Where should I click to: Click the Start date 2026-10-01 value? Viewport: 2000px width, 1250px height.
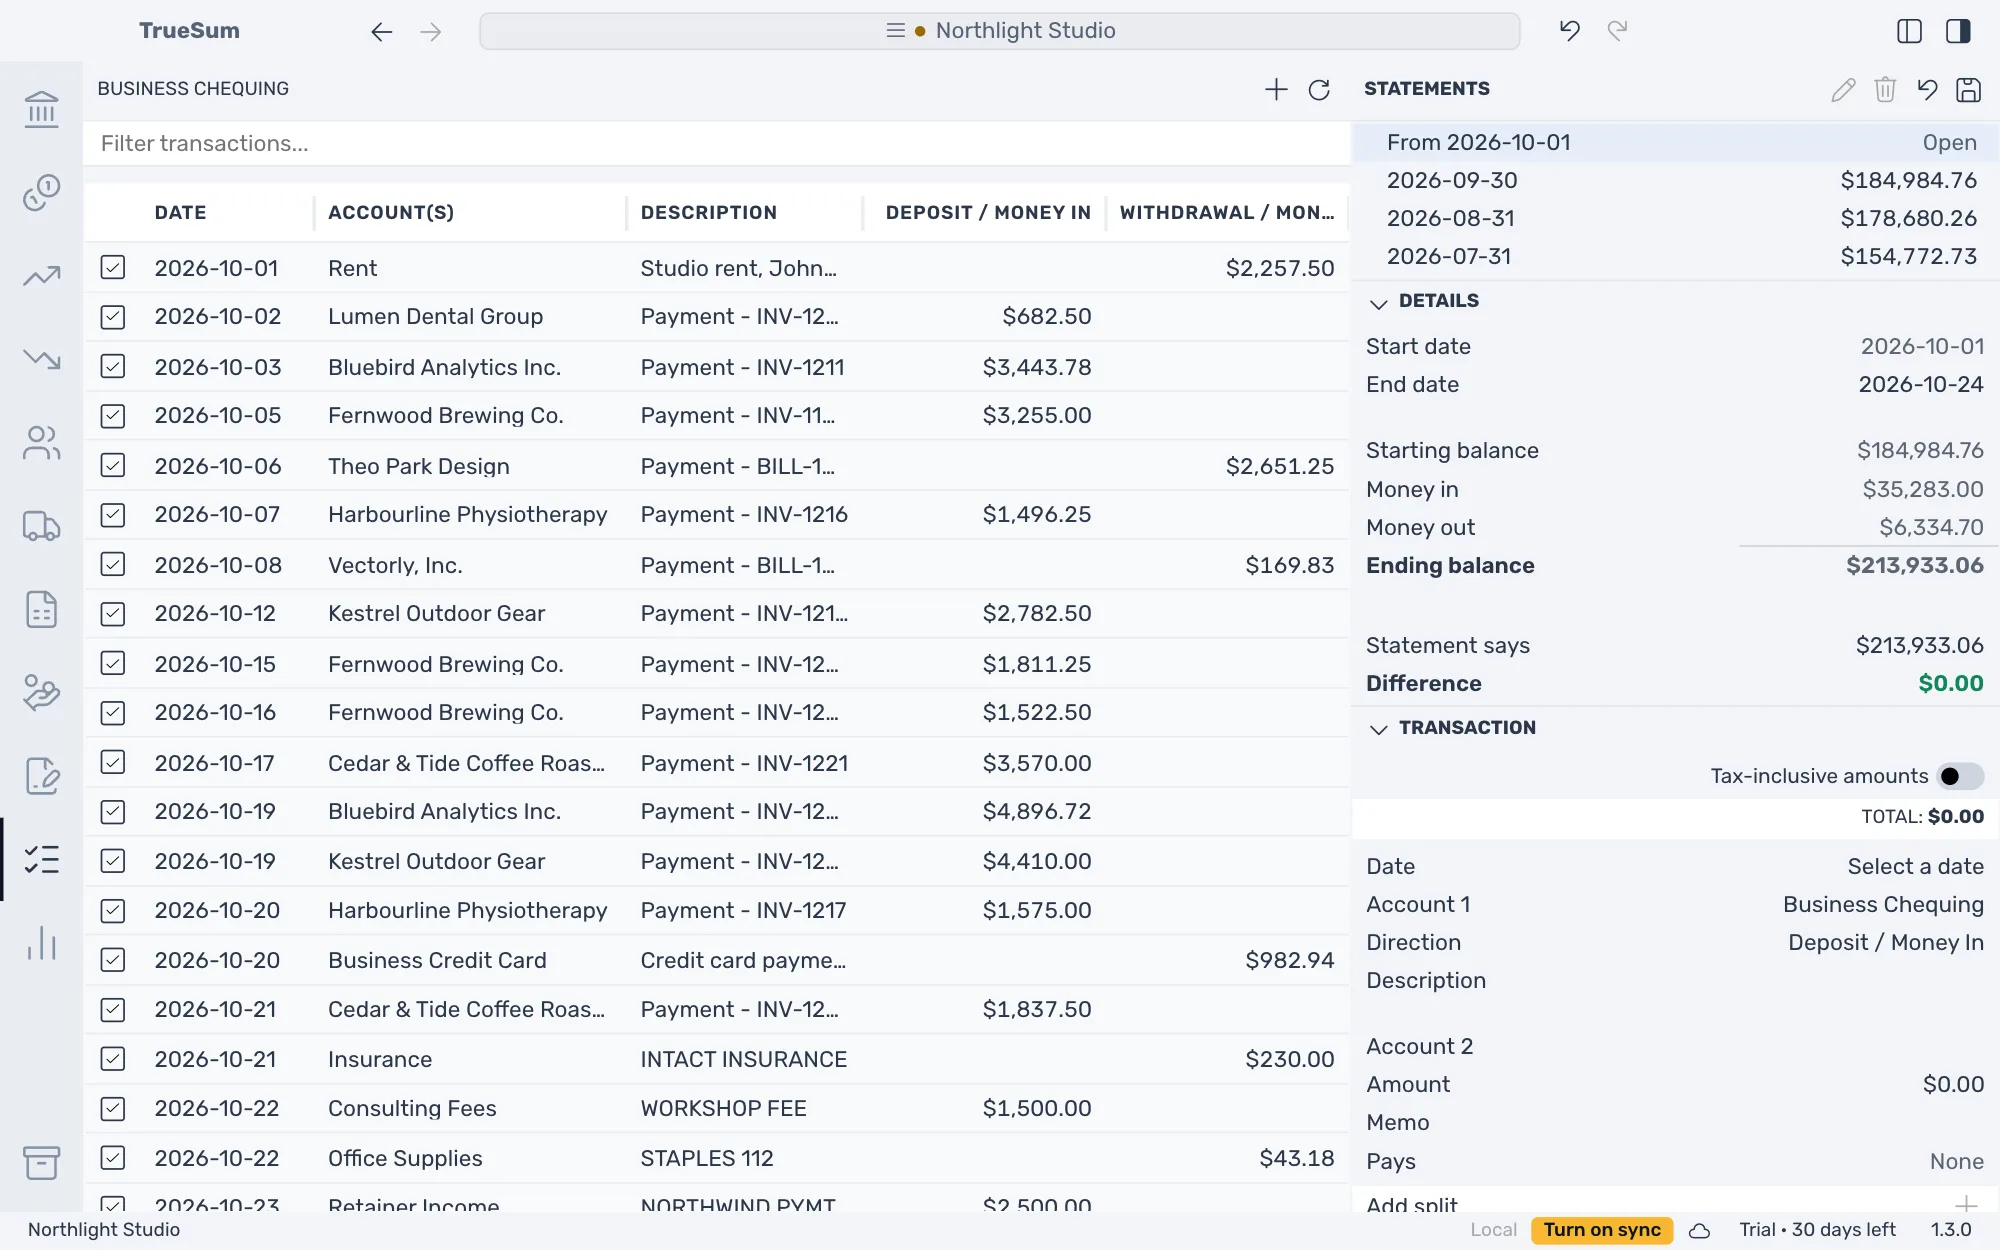(x=1922, y=346)
